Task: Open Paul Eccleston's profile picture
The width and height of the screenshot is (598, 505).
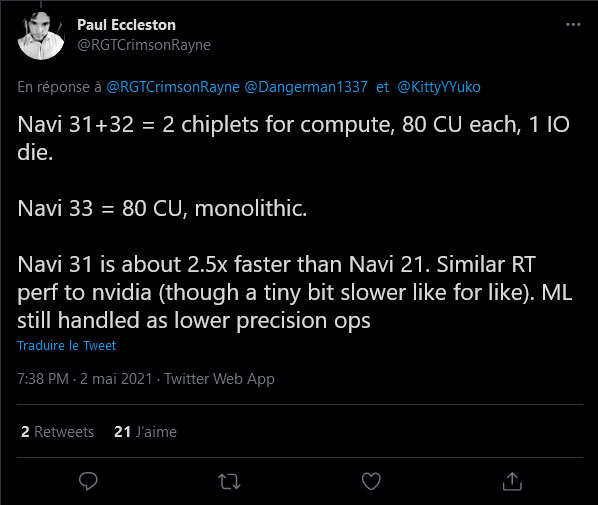Action: click(x=41, y=36)
